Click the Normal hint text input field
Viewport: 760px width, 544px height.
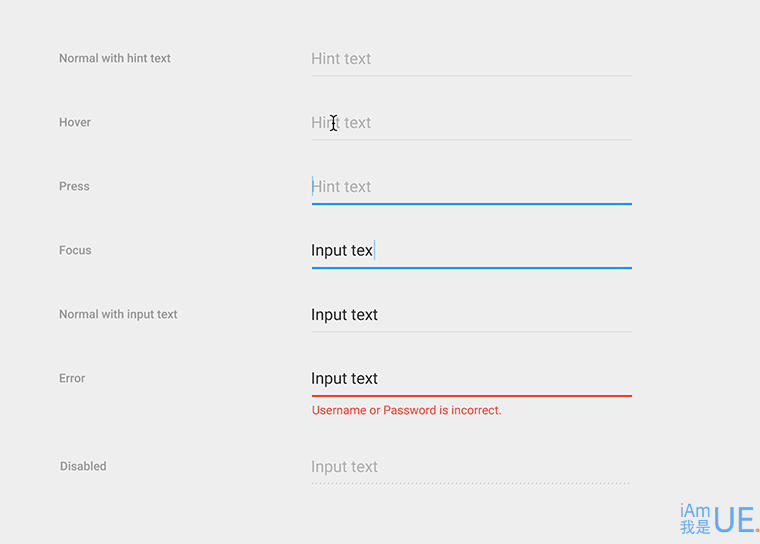[x=472, y=60]
